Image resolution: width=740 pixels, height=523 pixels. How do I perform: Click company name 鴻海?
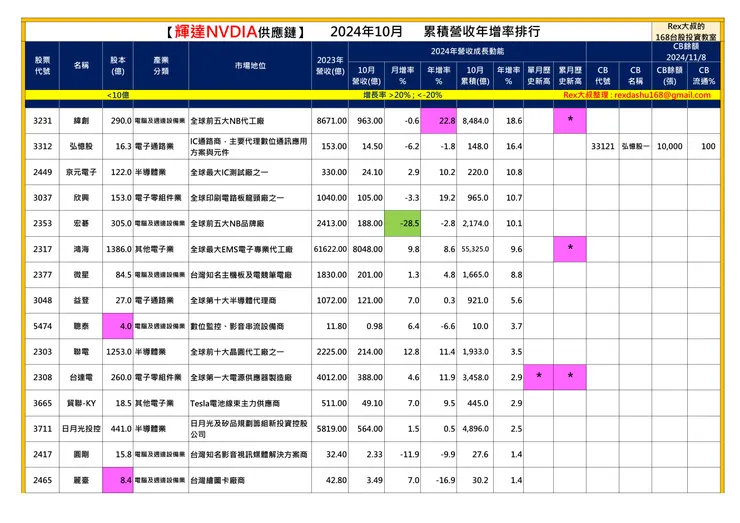coord(81,249)
